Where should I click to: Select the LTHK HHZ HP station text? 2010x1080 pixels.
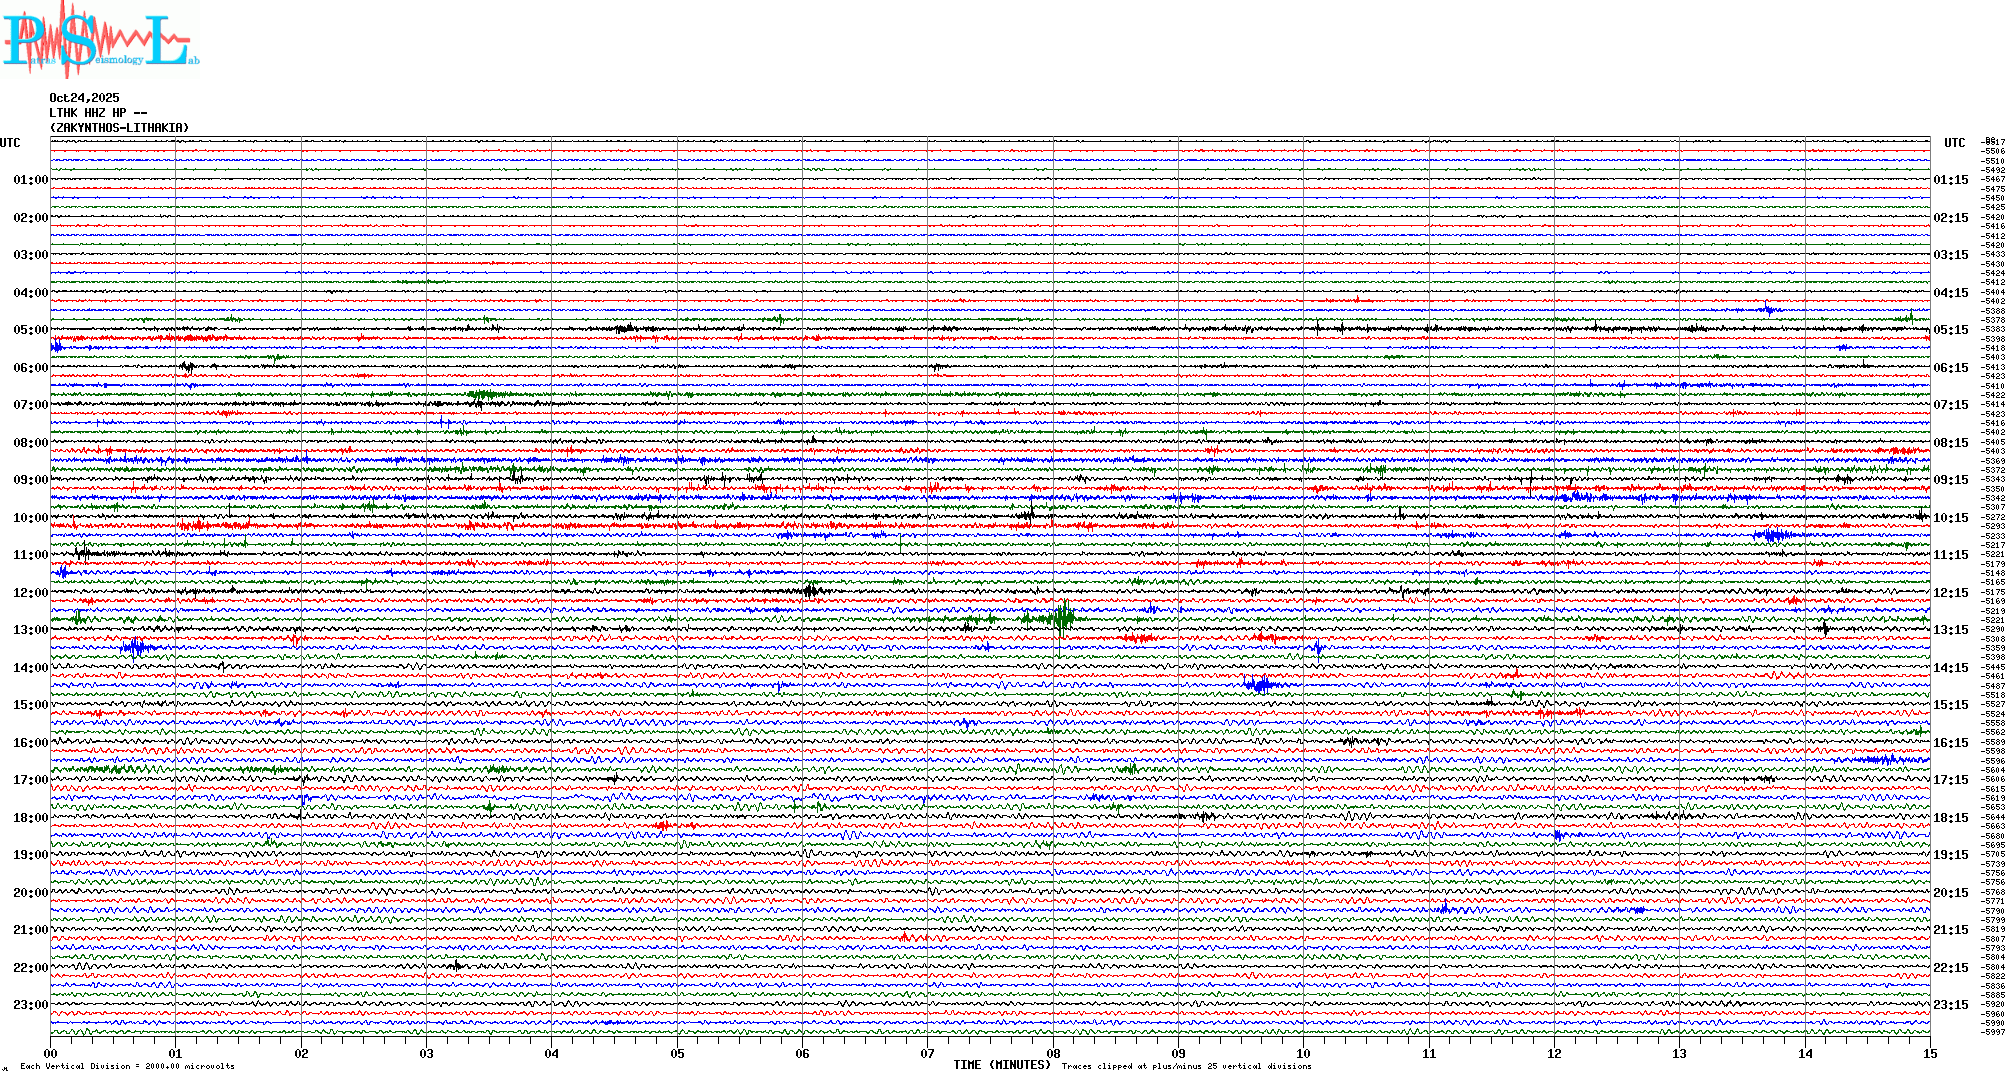(x=98, y=113)
